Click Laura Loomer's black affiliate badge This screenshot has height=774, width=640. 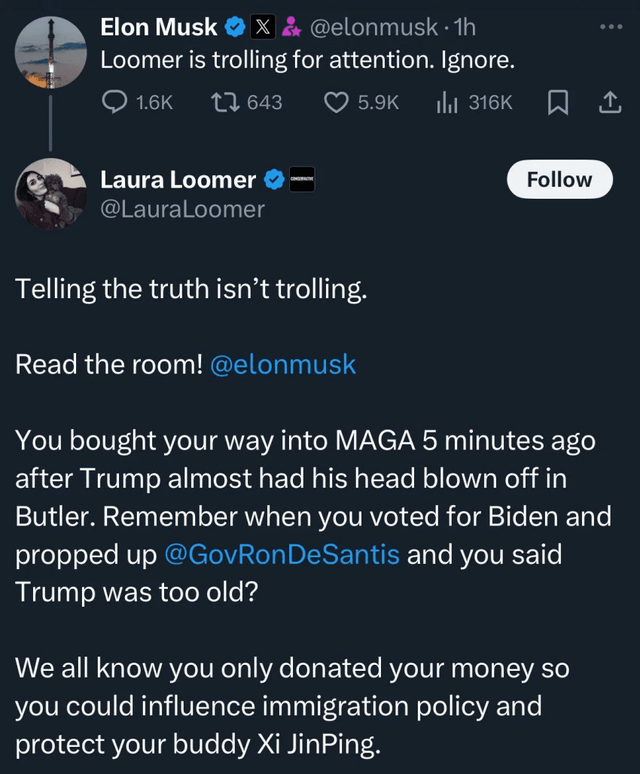301,180
